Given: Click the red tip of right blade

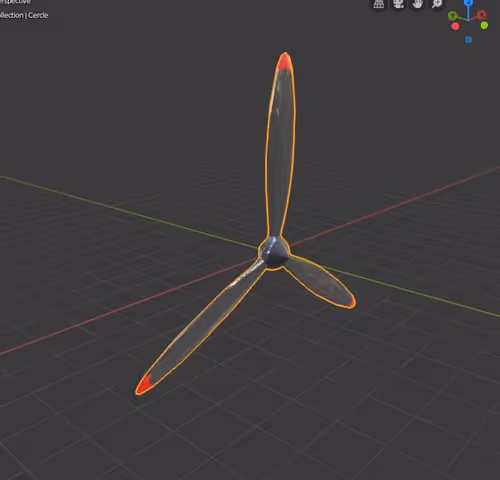Looking at the screenshot, I should (351, 303).
